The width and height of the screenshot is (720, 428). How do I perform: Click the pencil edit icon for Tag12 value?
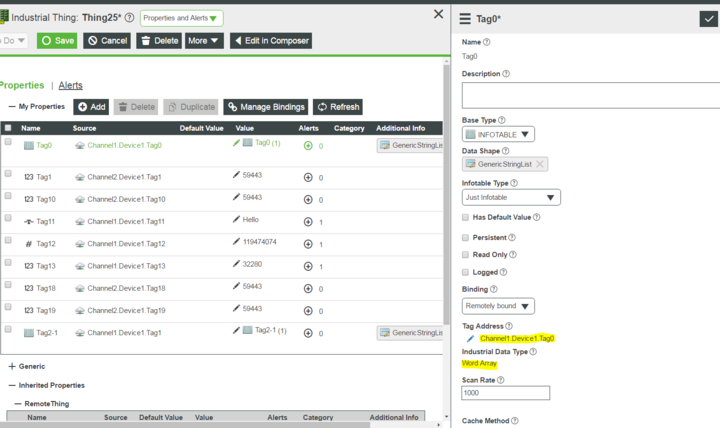coord(236,241)
